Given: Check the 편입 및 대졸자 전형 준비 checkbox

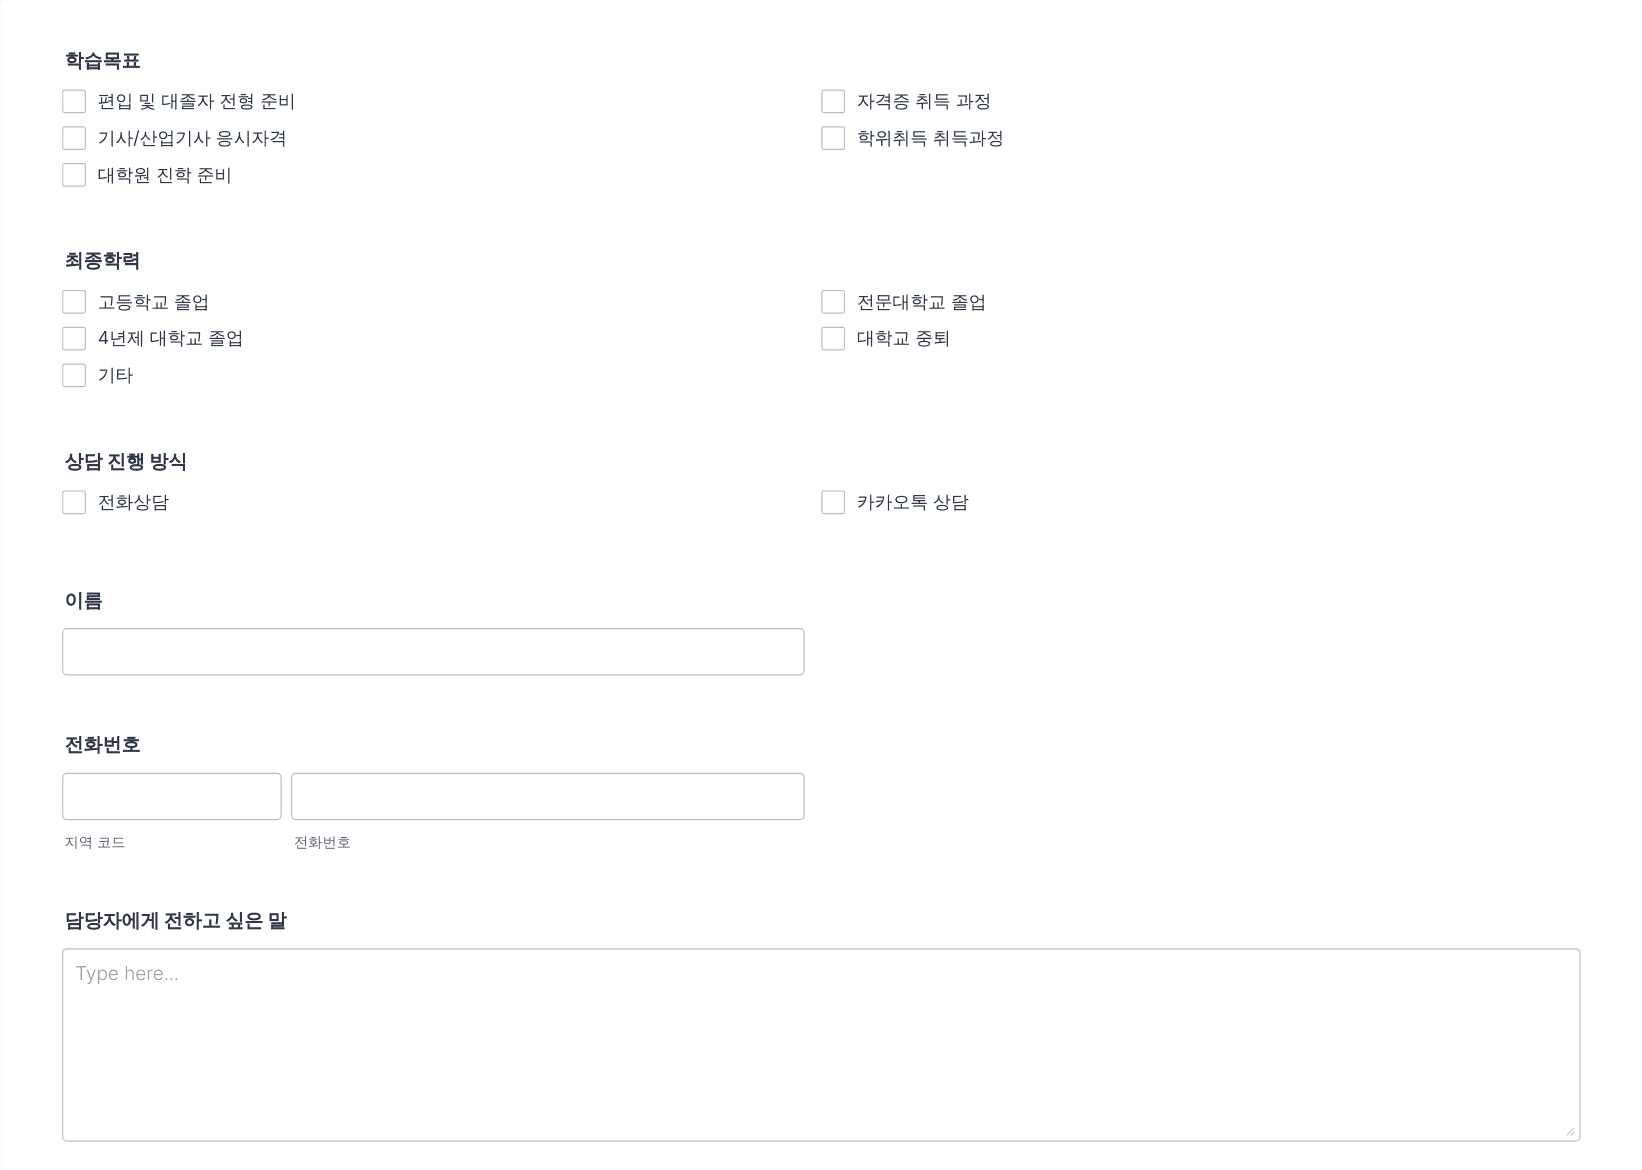Looking at the screenshot, I should click(74, 101).
